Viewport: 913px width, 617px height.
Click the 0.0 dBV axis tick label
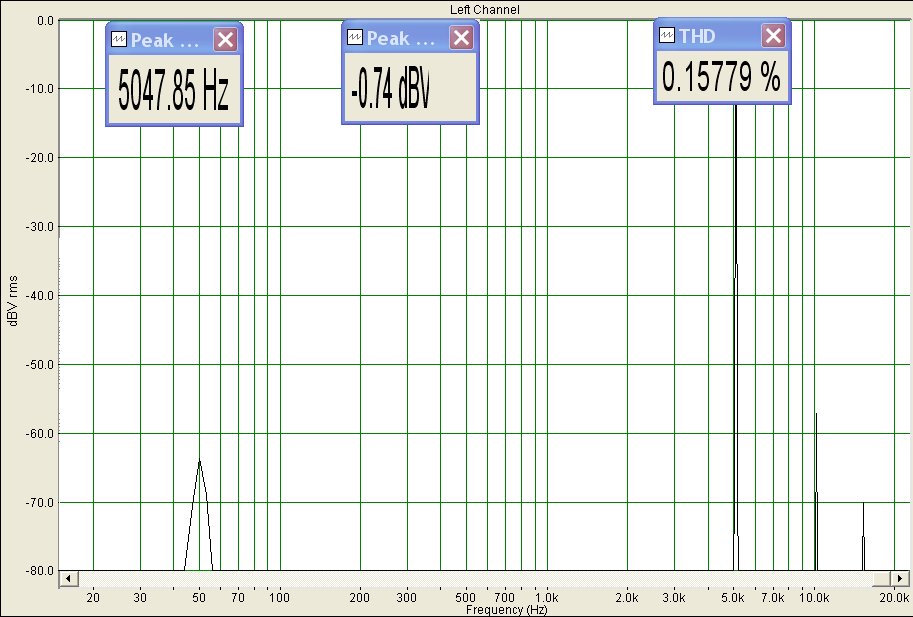coord(45,21)
